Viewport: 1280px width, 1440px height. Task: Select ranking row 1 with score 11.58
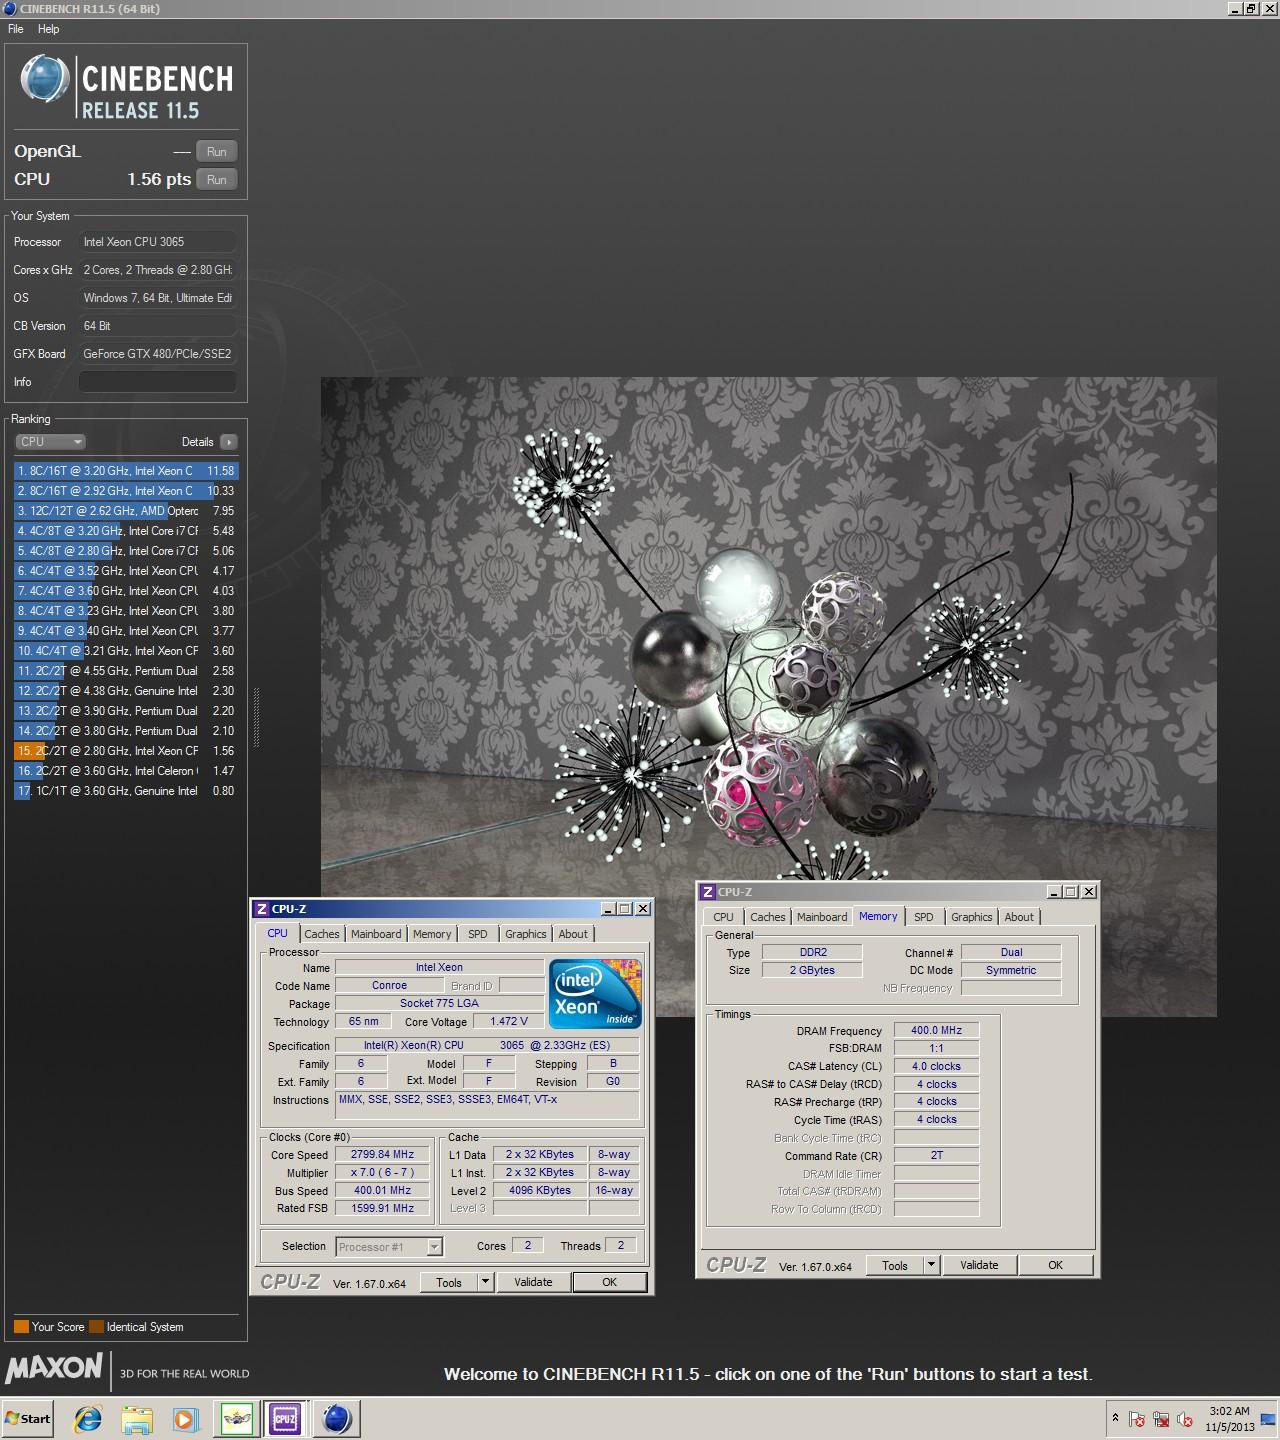(x=126, y=471)
